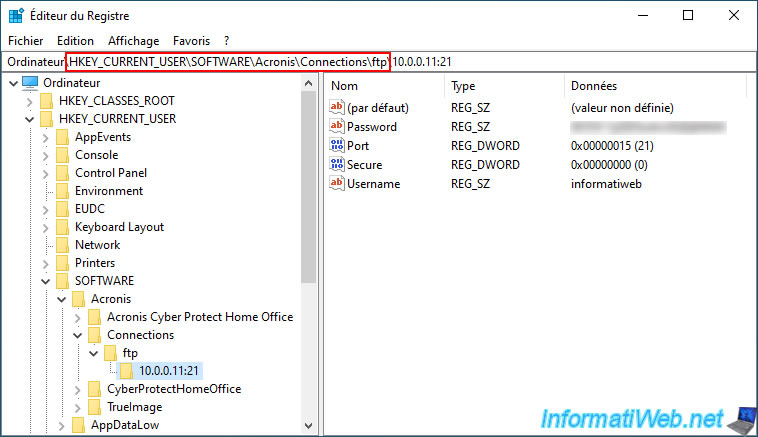Open the Affichage menu
The height and width of the screenshot is (437, 758).
tap(133, 41)
